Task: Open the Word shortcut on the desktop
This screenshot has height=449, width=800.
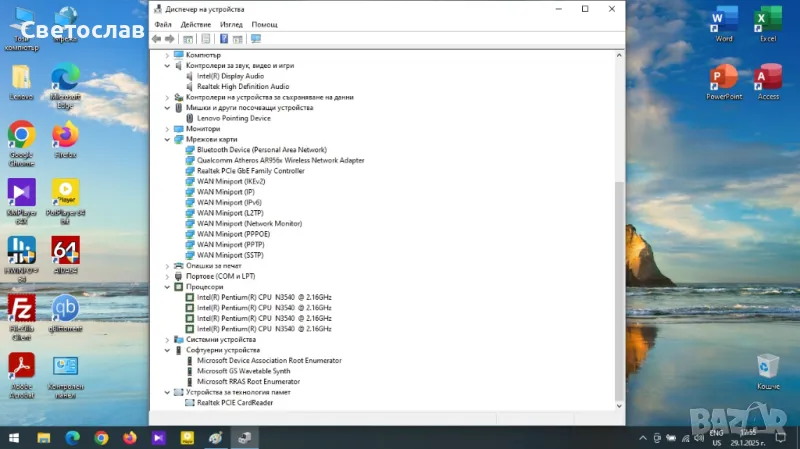Action: click(x=724, y=20)
